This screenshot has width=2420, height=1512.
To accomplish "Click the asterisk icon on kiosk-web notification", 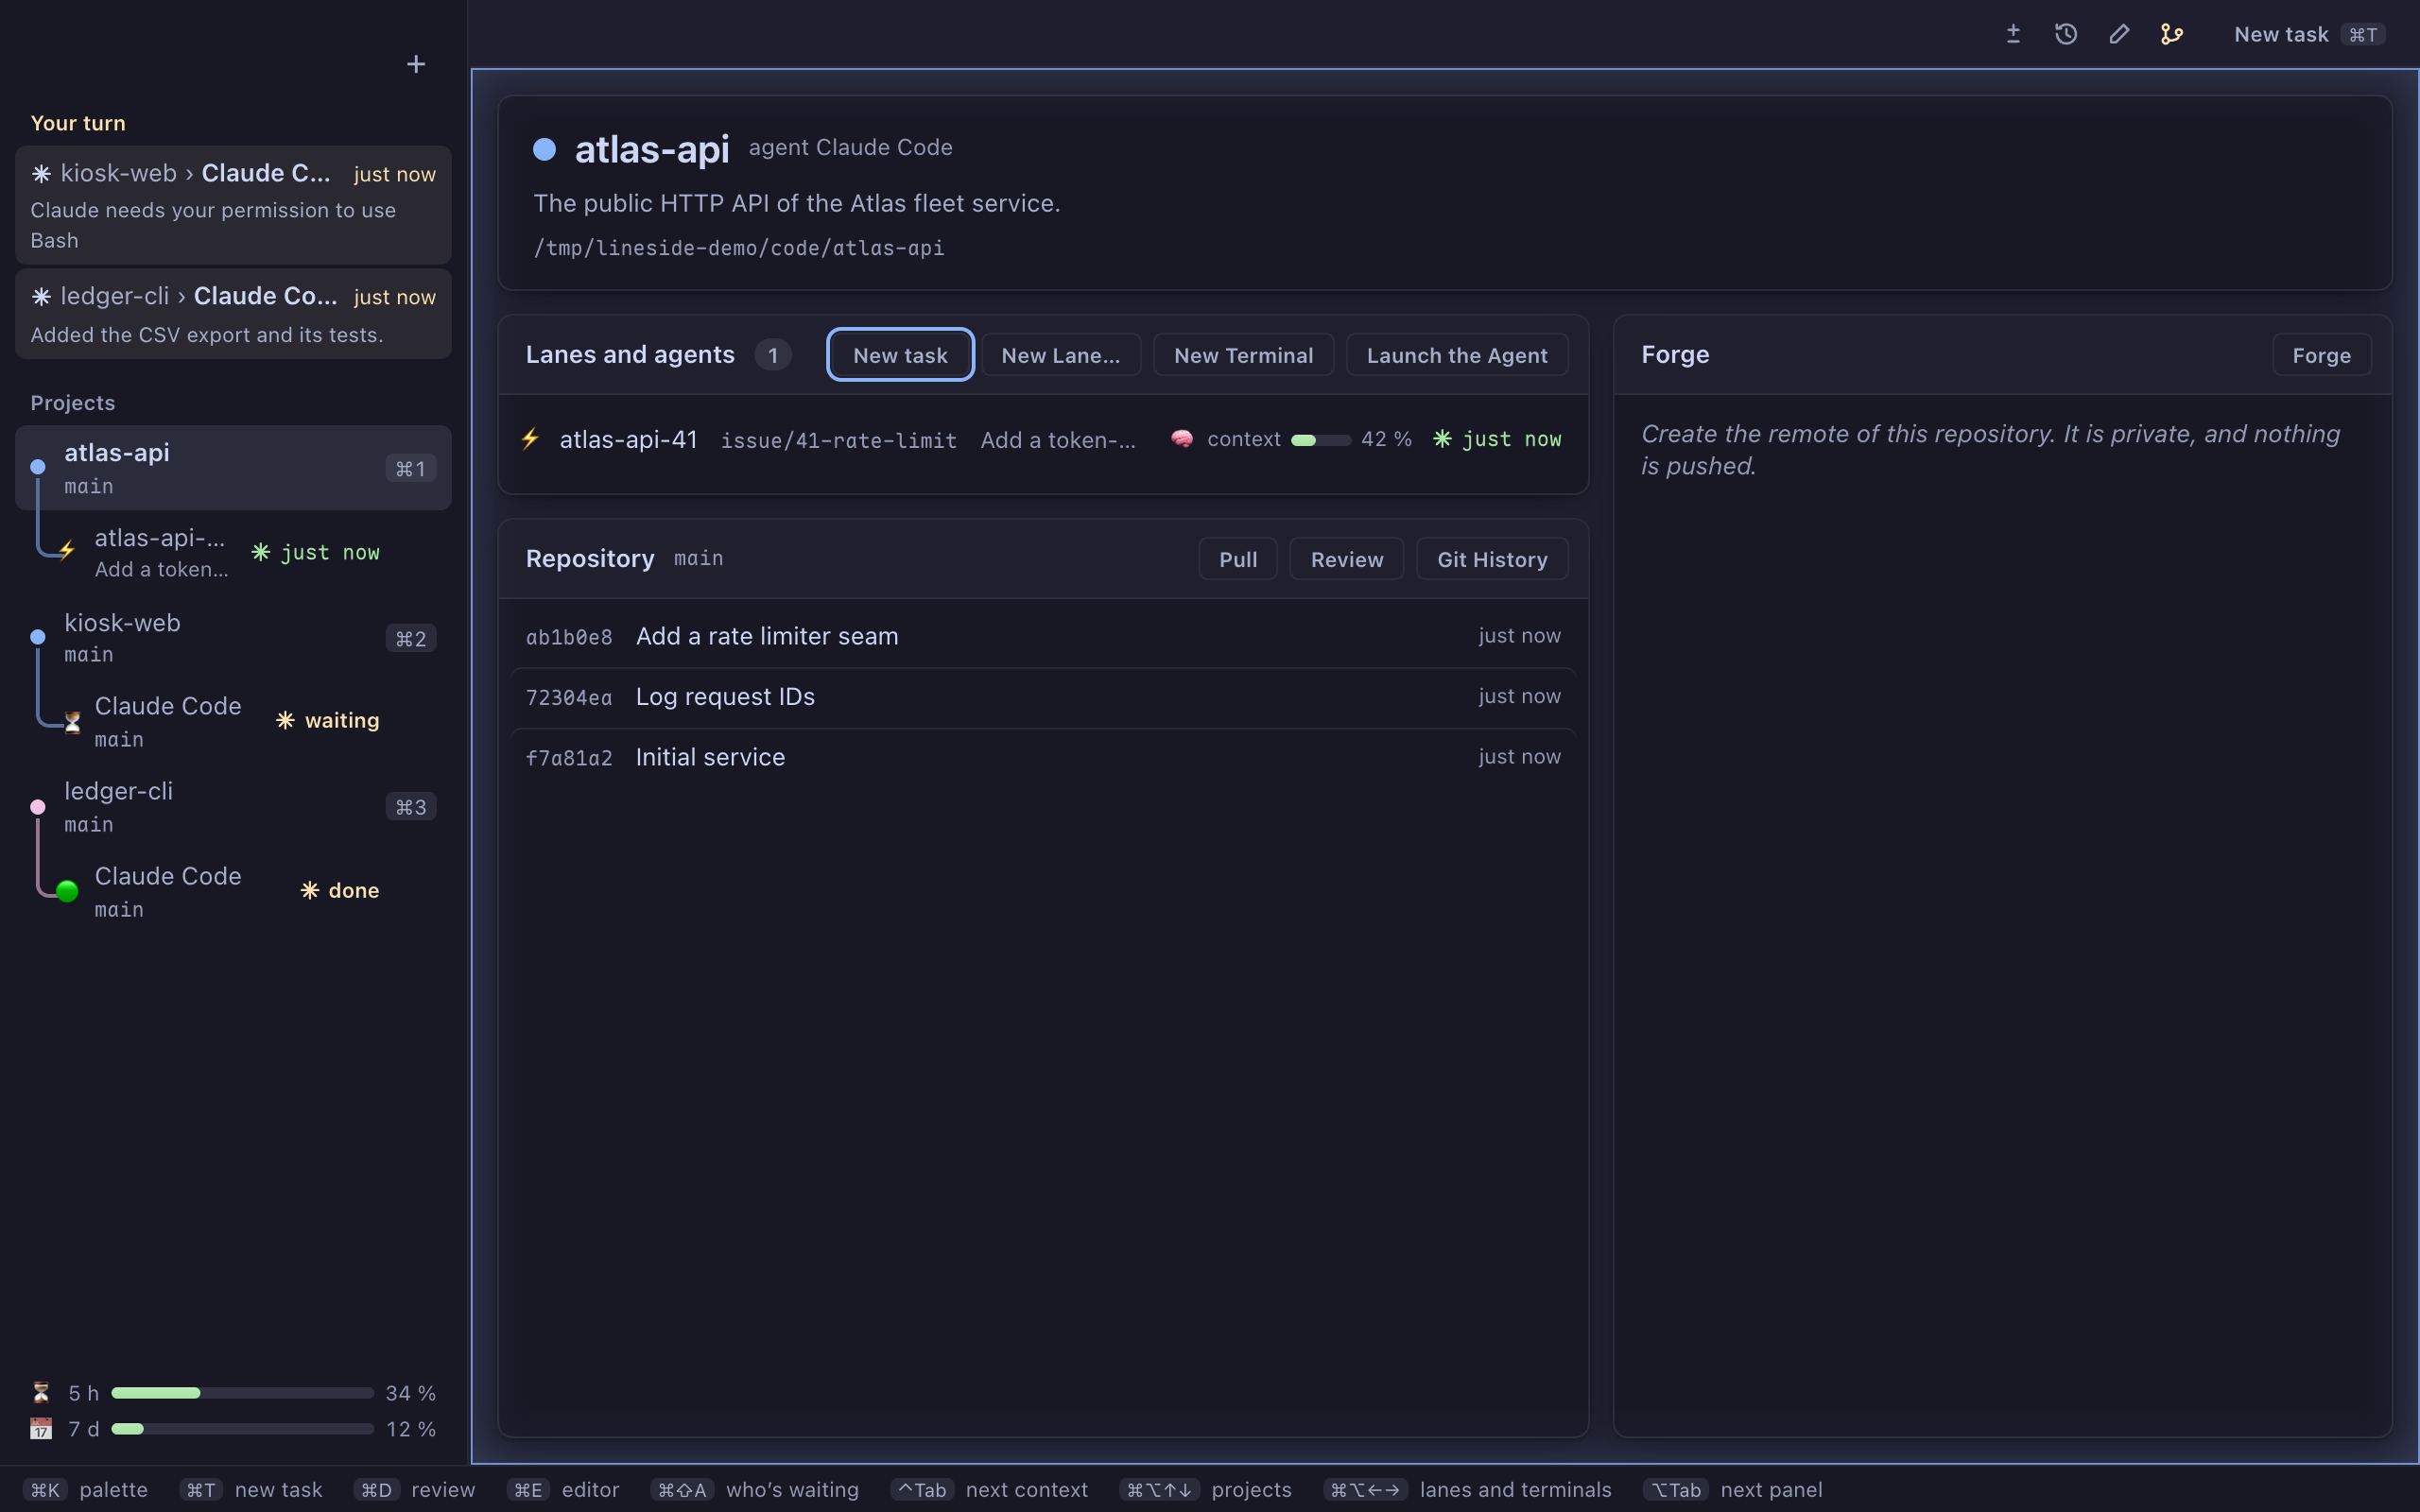I will click(x=41, y=173).
